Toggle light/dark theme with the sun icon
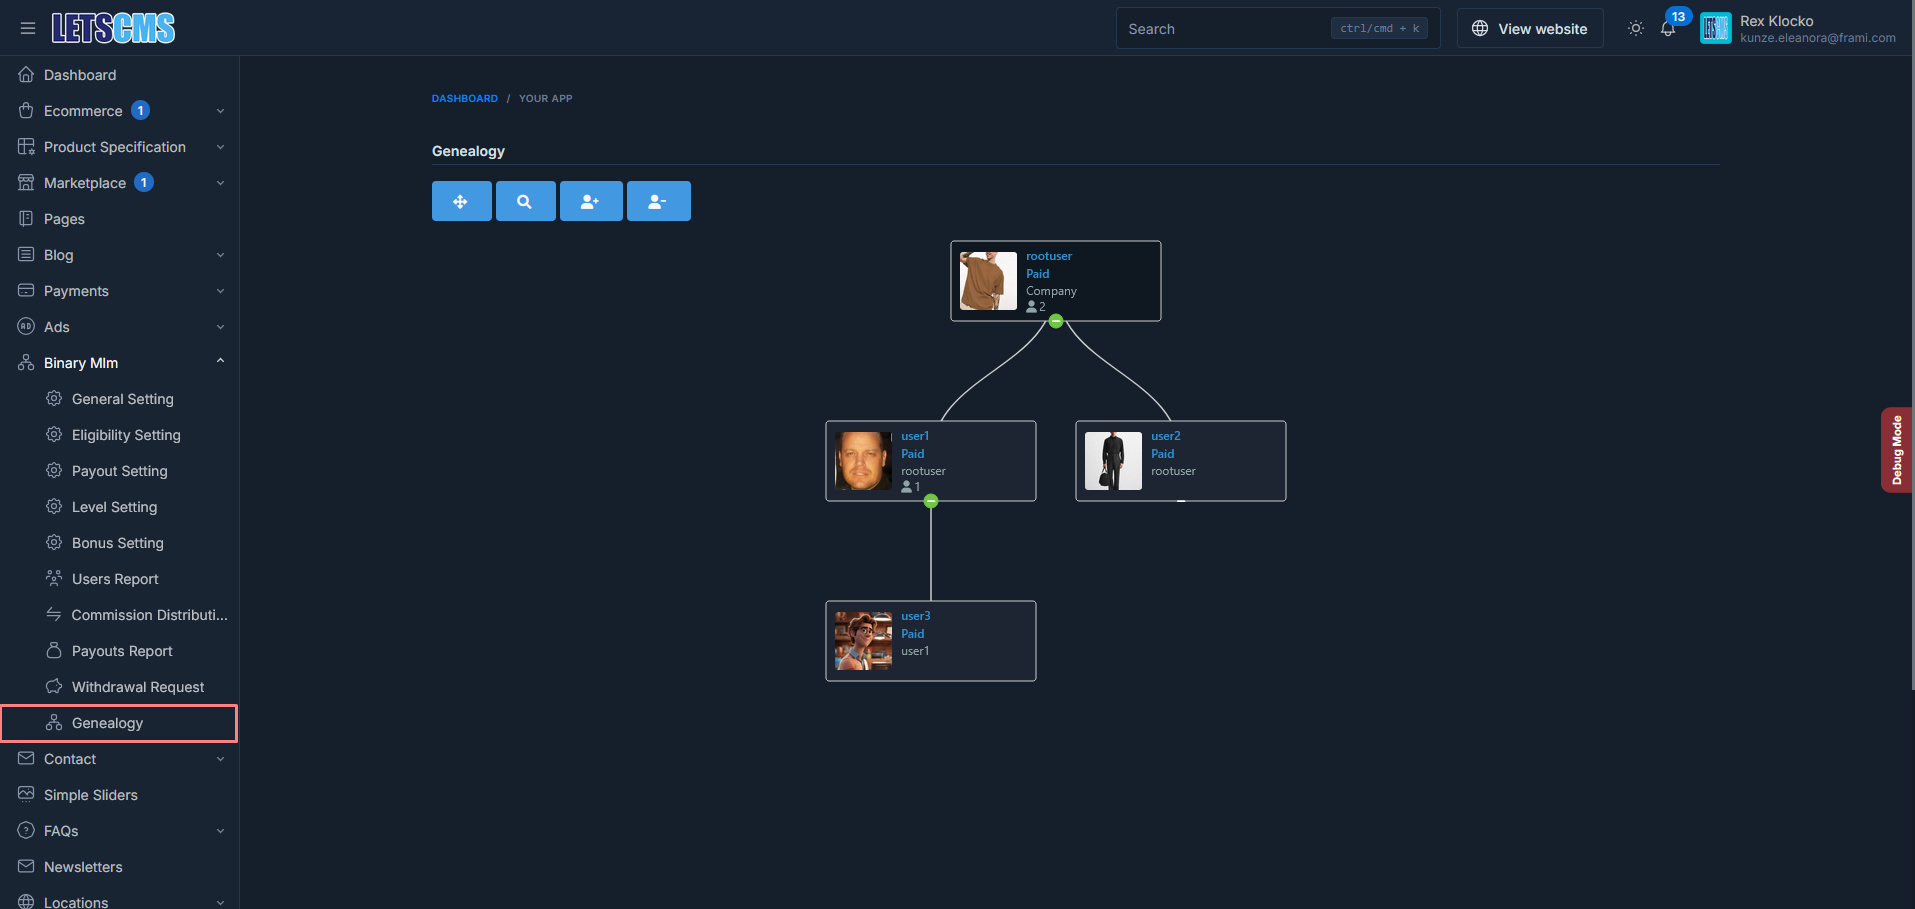Viewport: 1915px width, 909px height. pyautogui.click(x=1635, y=28)
